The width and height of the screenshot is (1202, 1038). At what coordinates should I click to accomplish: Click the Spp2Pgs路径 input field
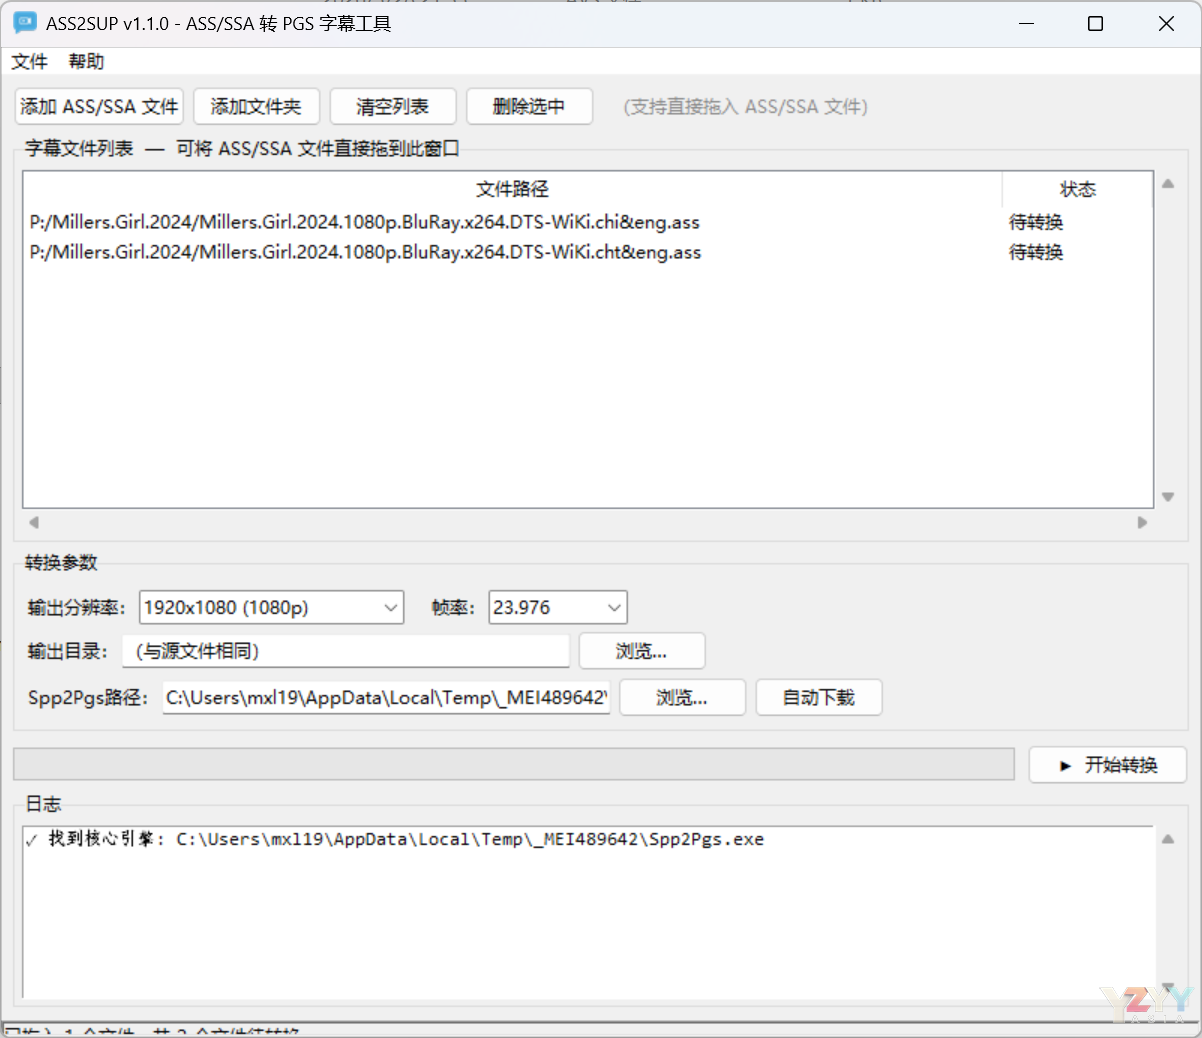[x=386, y=698]
